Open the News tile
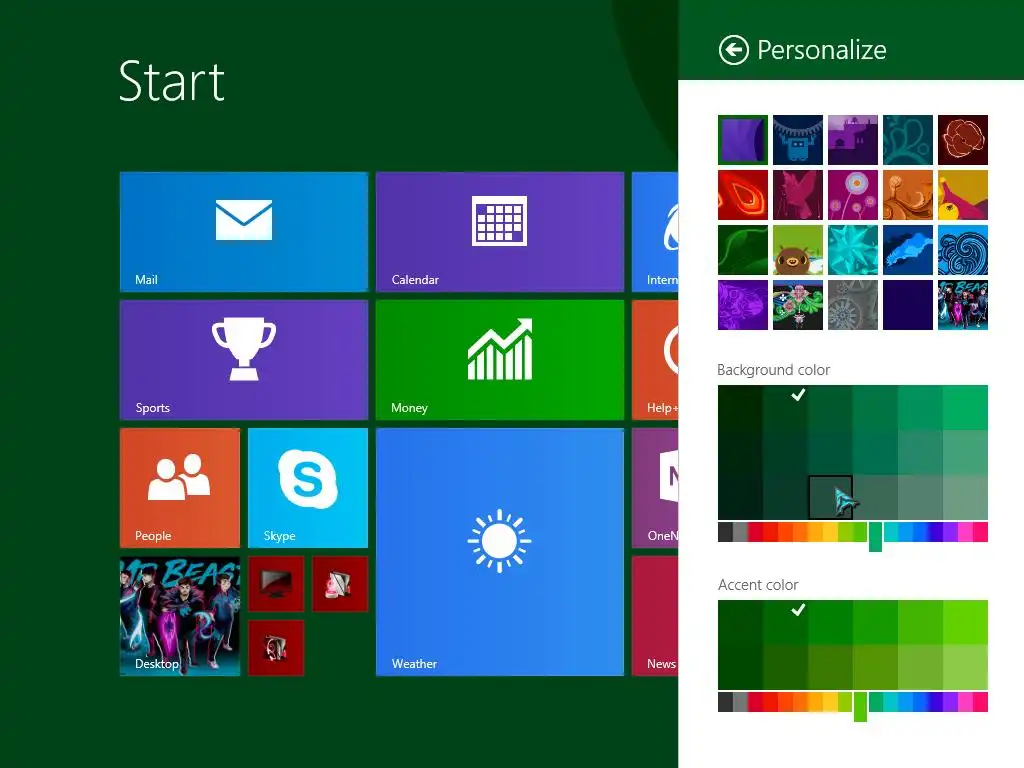The image size is (1024, 768). tap(655, 616)
